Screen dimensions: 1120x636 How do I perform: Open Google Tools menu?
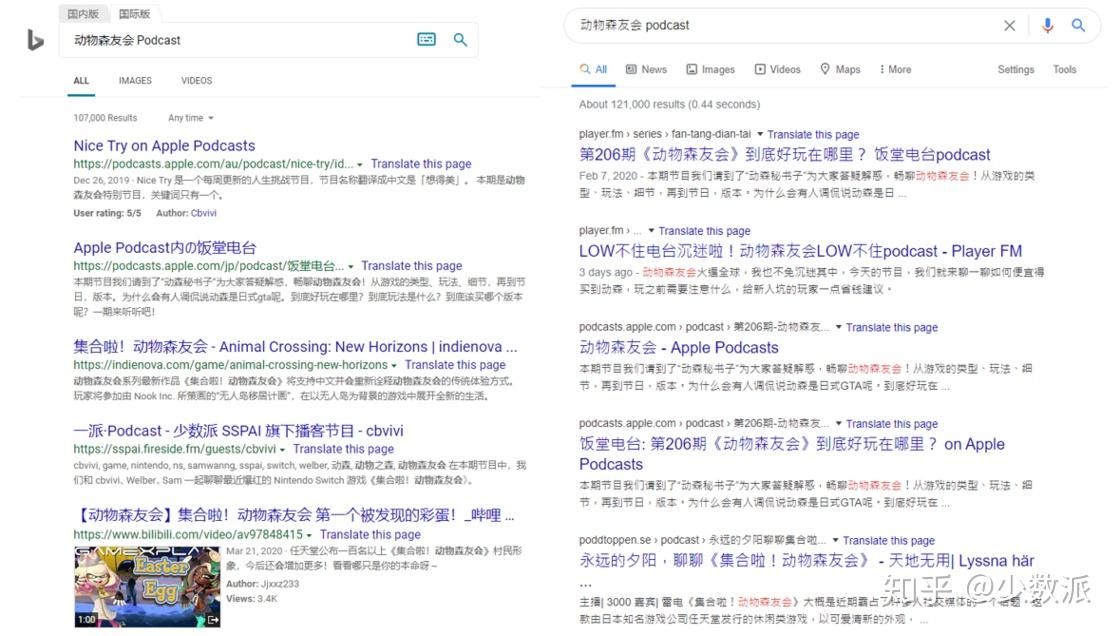(x=1064, y=69)
